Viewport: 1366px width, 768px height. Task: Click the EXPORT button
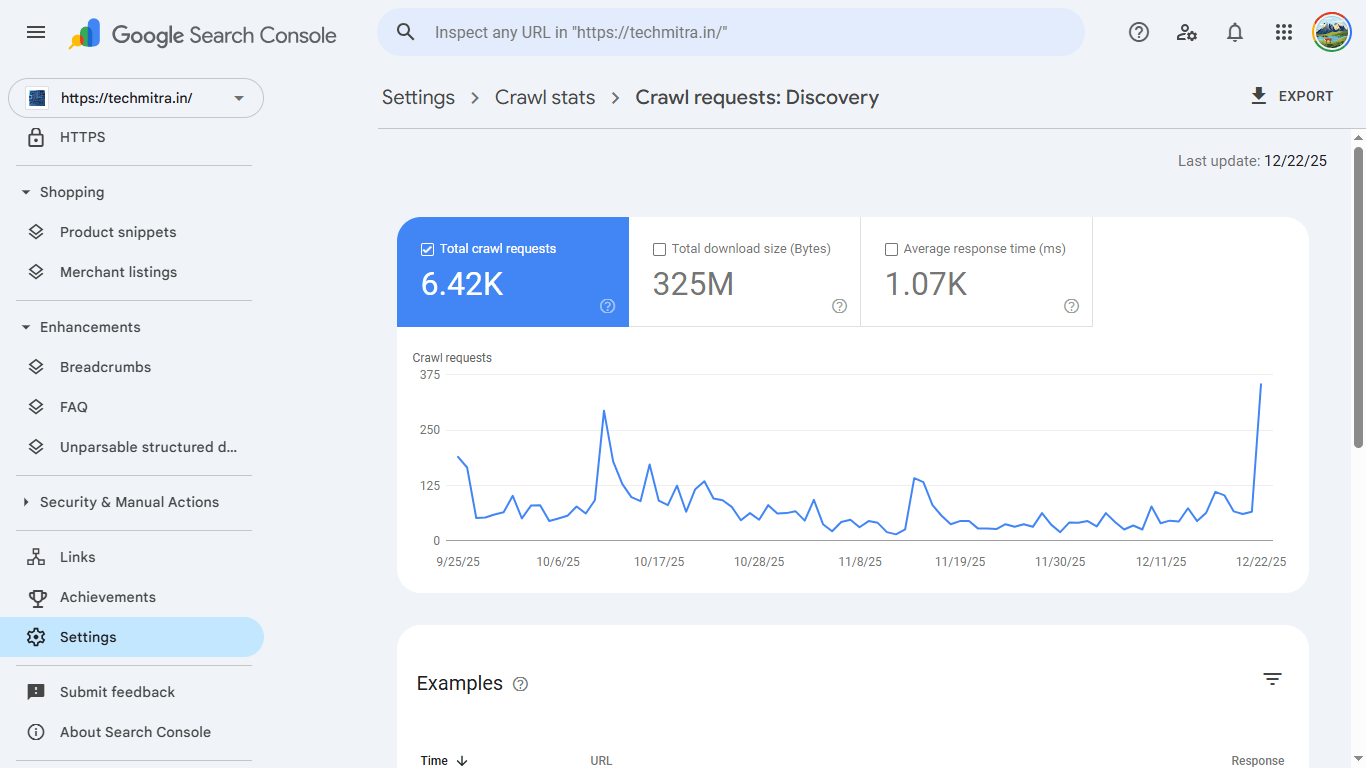[x=1292, y=96]
